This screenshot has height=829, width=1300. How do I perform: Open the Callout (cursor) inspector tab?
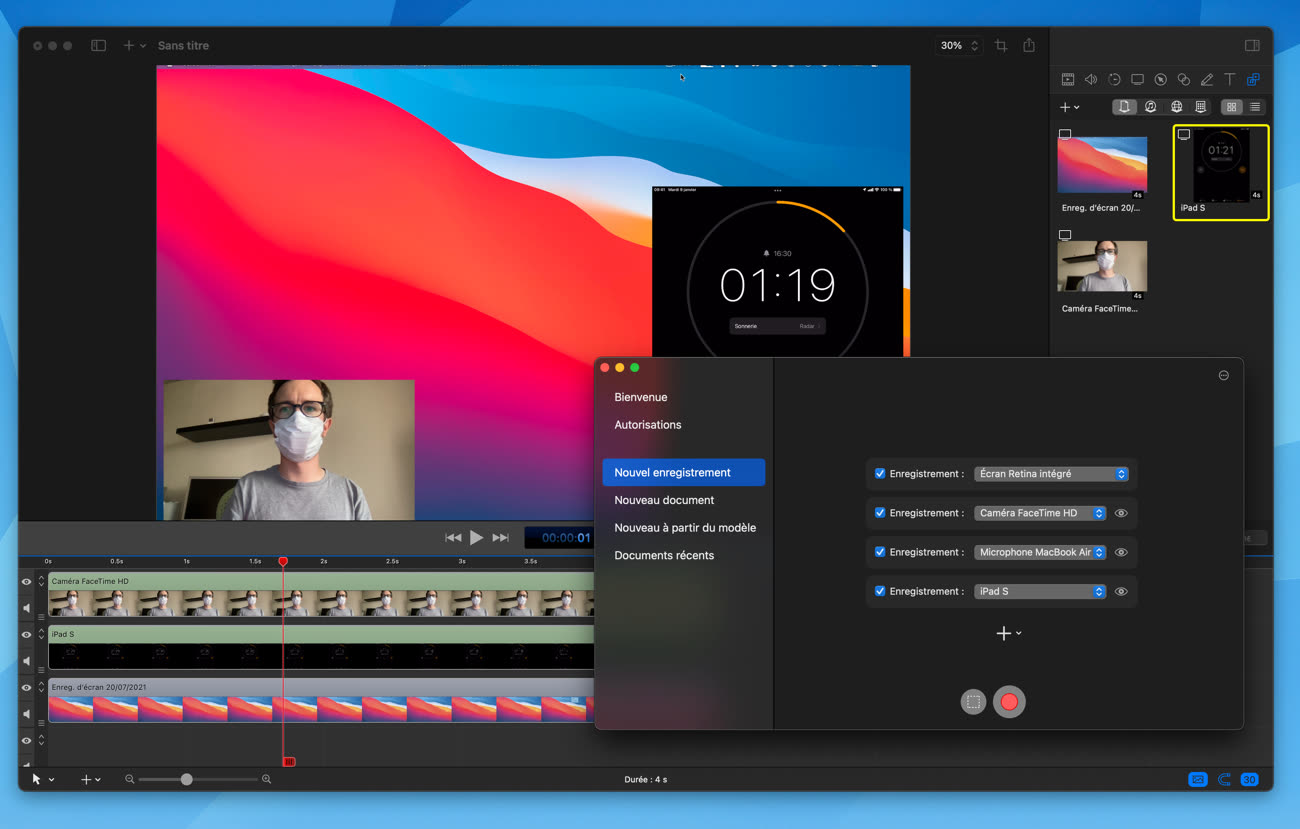pos(1160,79)
